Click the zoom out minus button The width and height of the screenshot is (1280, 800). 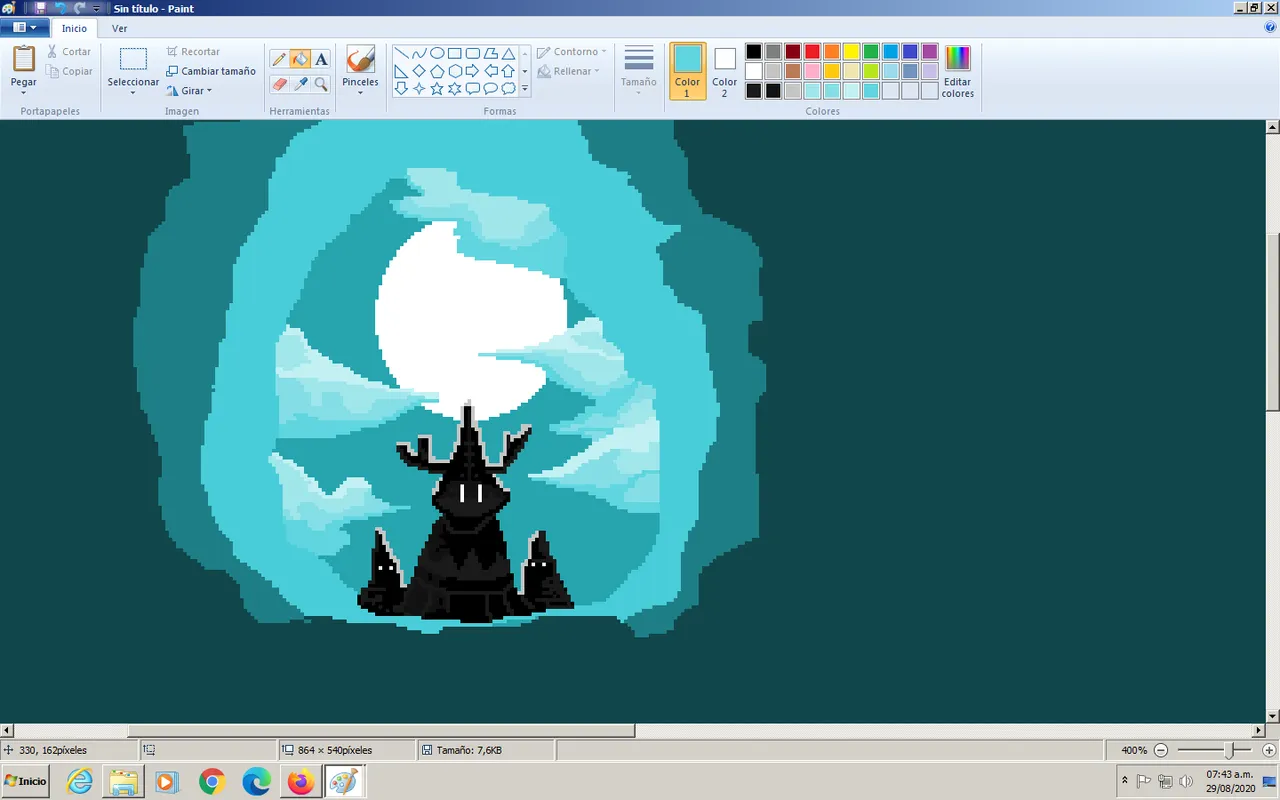[x=1161, y=750]
